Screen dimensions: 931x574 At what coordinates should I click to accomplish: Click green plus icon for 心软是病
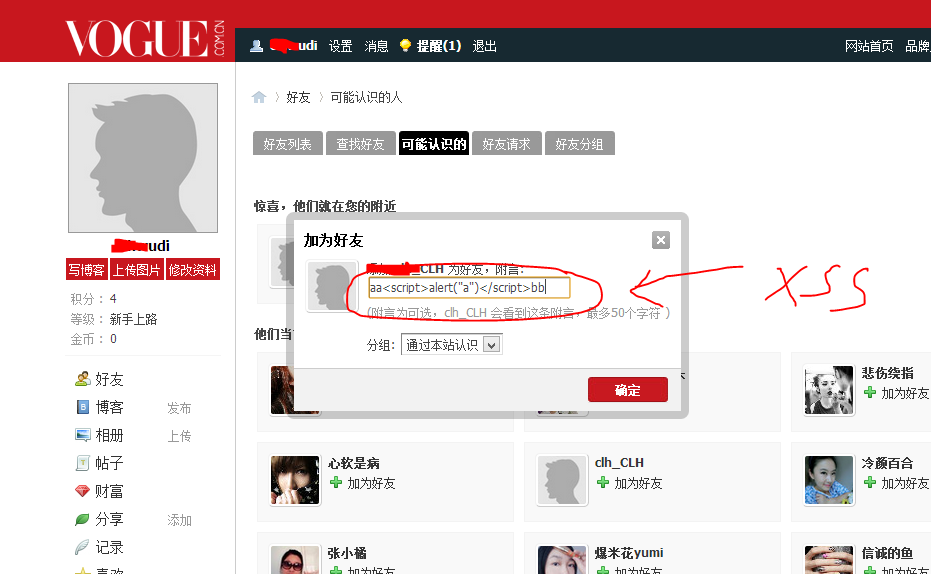[x=336, y=483]
